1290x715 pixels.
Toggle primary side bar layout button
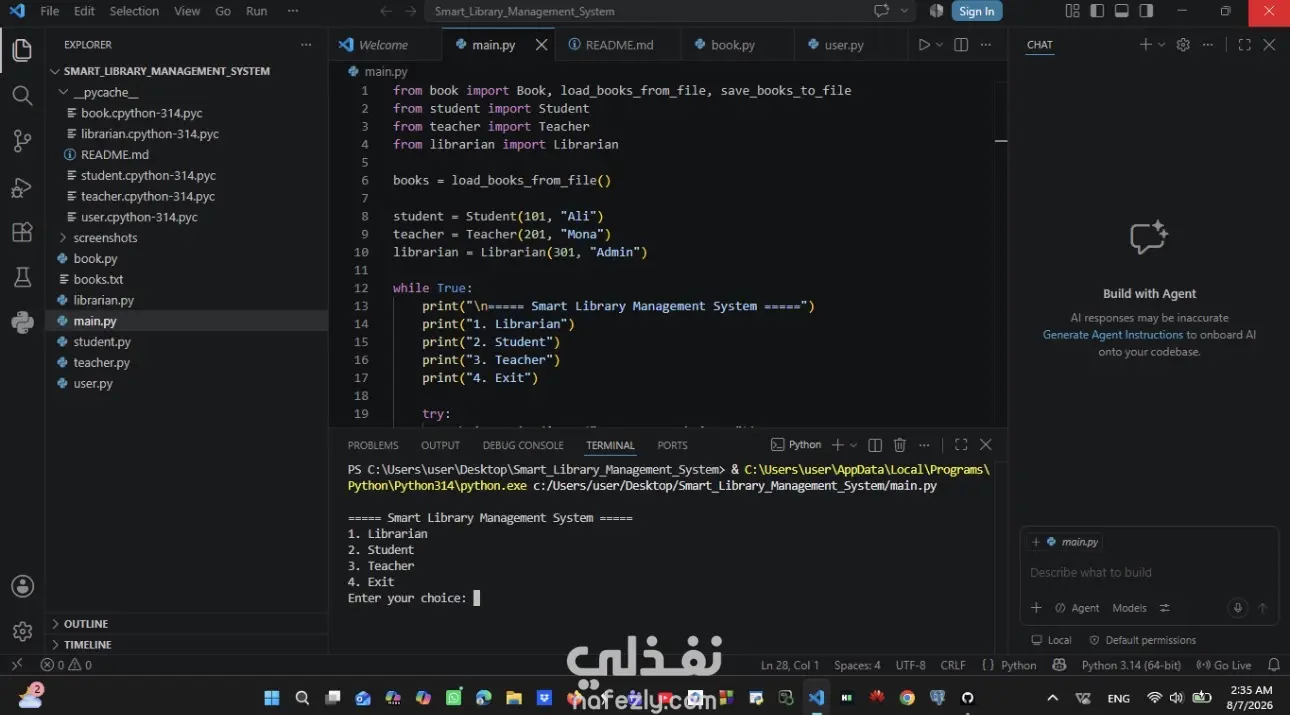tap(1098, 11)
